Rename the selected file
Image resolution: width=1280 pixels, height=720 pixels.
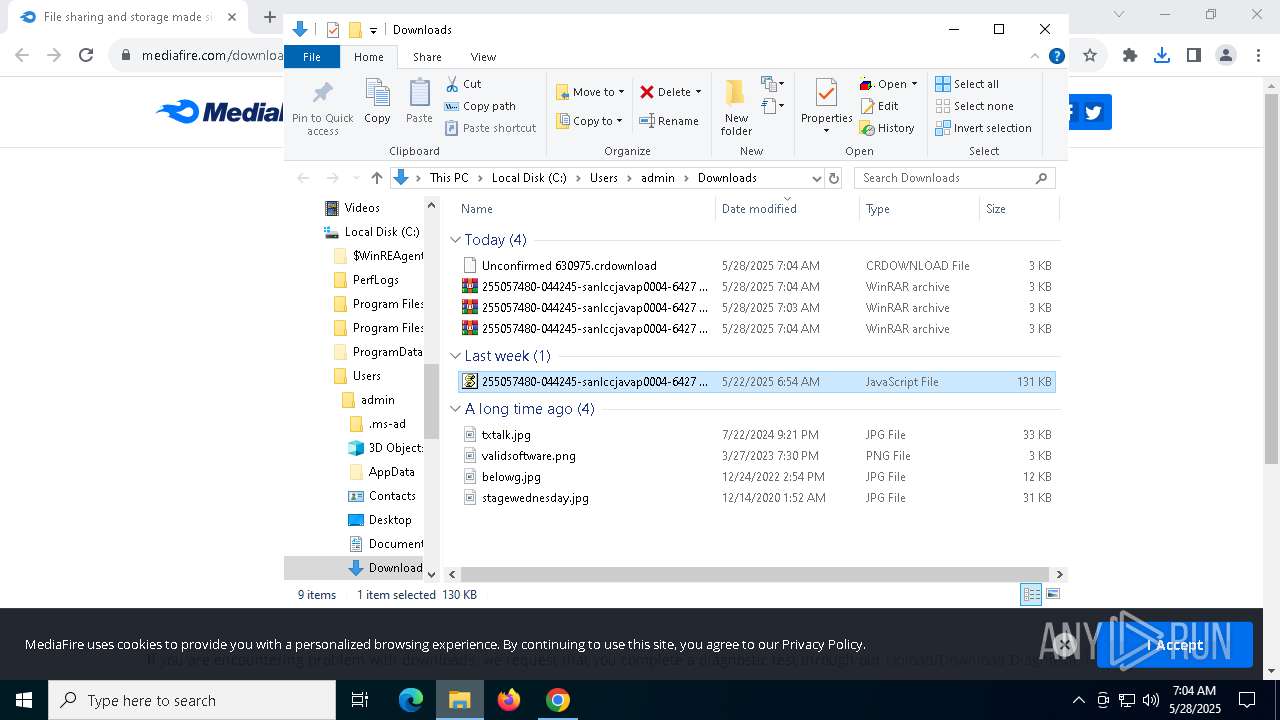coord(669,121)
